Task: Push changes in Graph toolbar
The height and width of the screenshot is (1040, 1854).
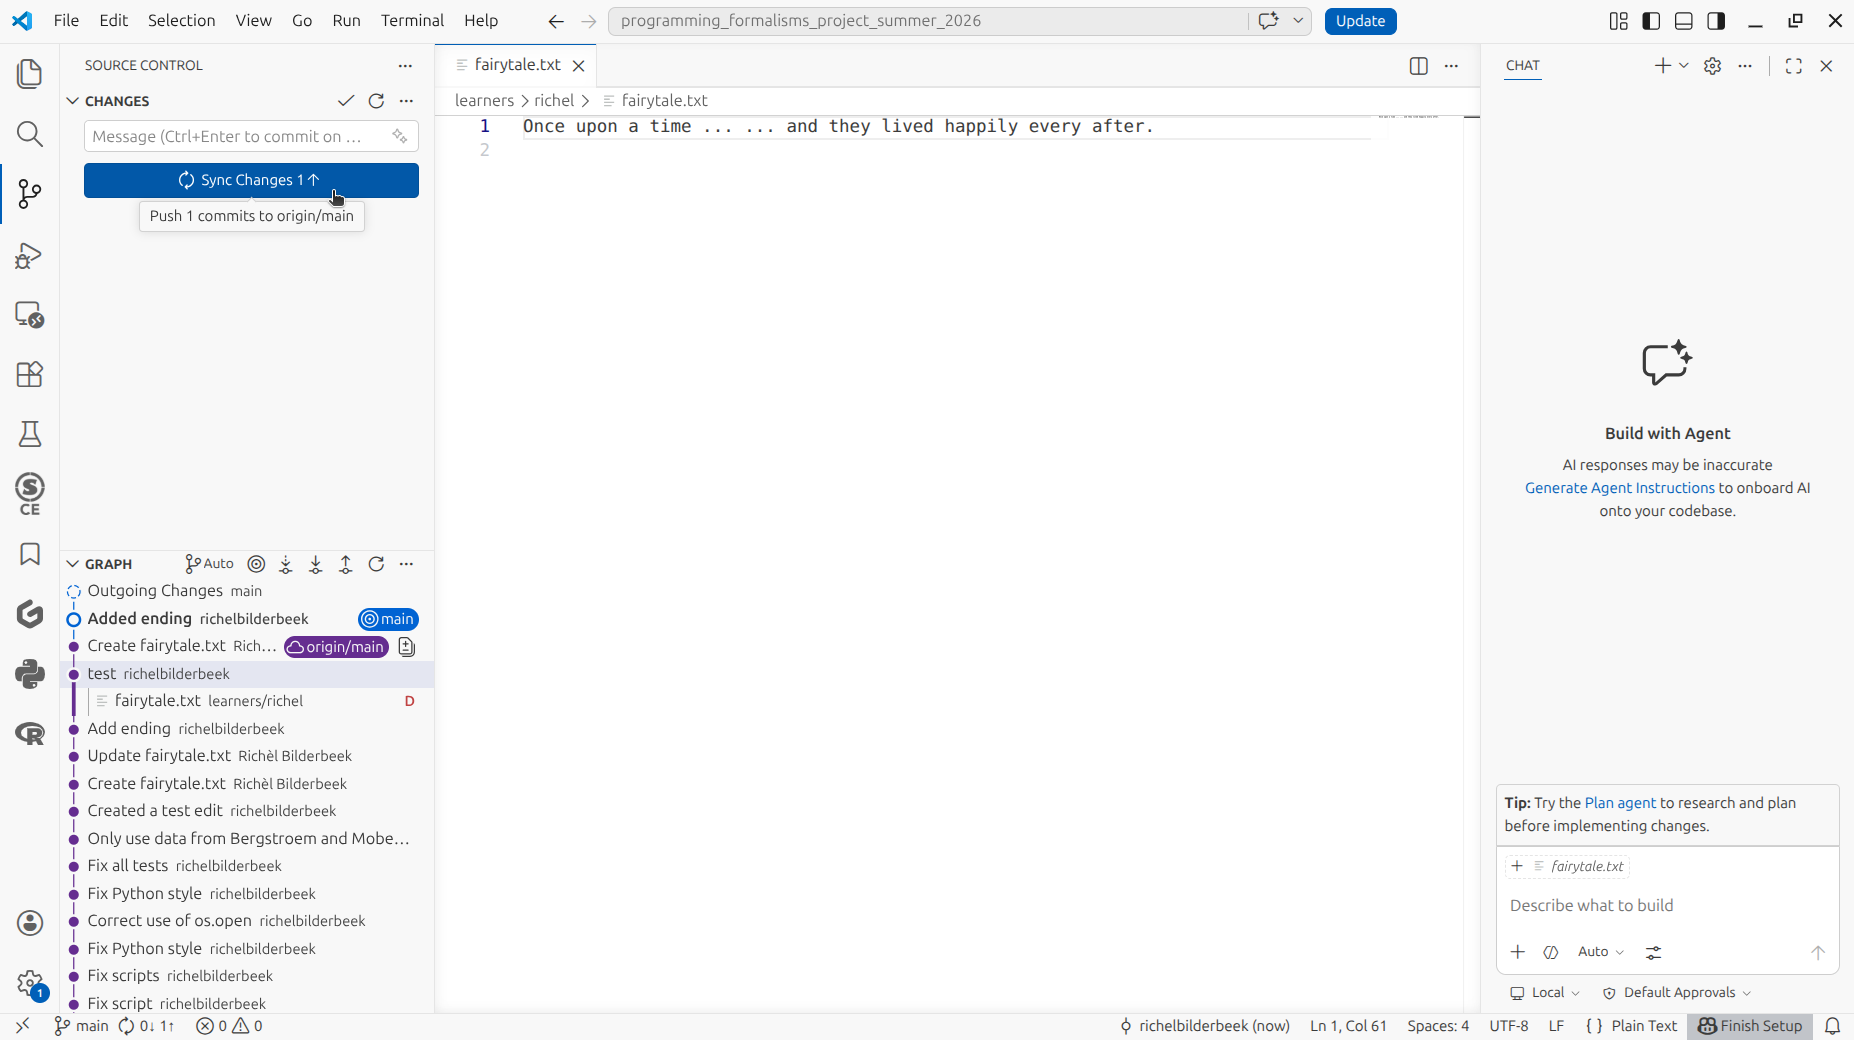Action: [x=346, y=564]
